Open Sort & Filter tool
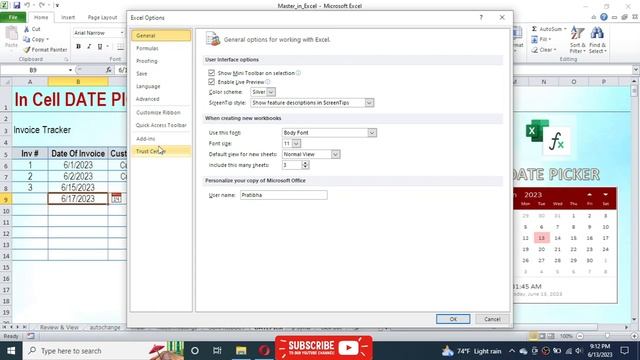This screenshot has width=640, height=360. click(x=578, y=40)
